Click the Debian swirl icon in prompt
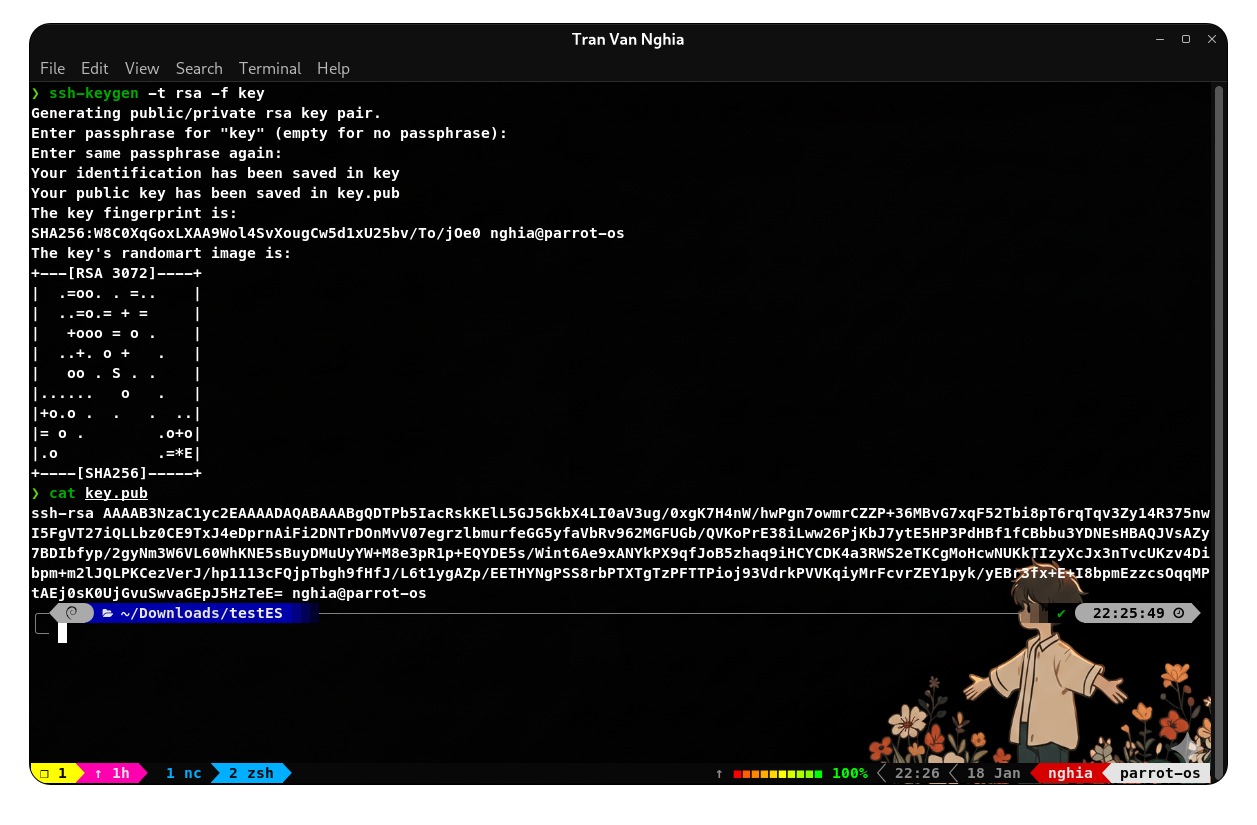This screenshot has width=1257, height=825. tap(72, 613)
